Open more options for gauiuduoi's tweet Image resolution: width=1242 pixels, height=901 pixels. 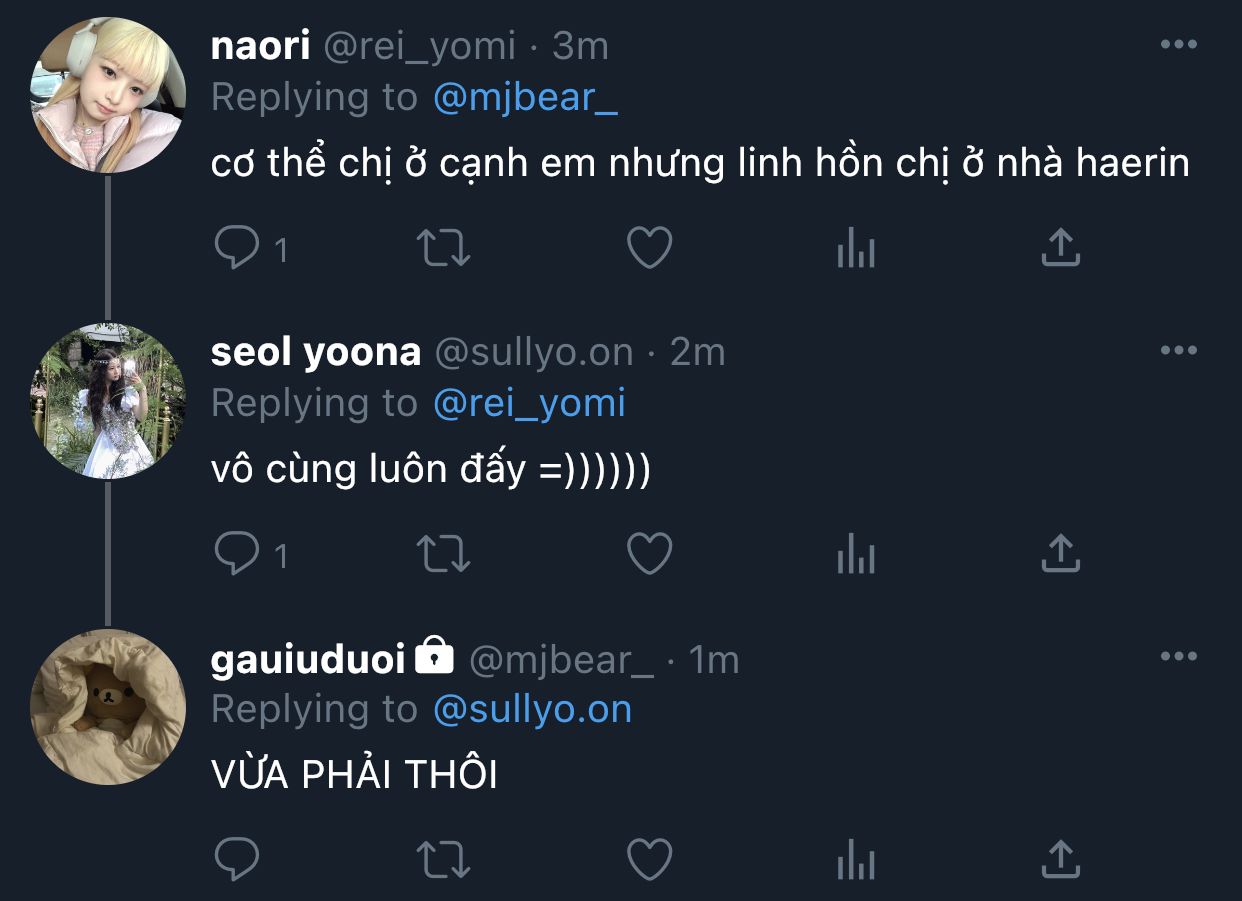coord(1178,657)
